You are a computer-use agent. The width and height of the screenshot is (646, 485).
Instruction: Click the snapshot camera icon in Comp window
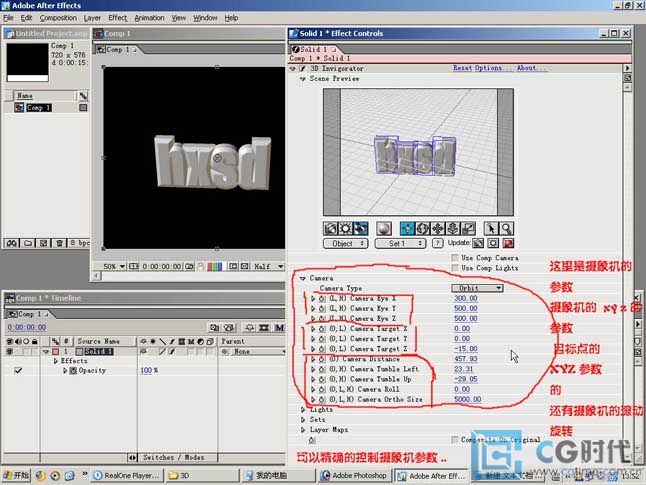tap(189, 267)
